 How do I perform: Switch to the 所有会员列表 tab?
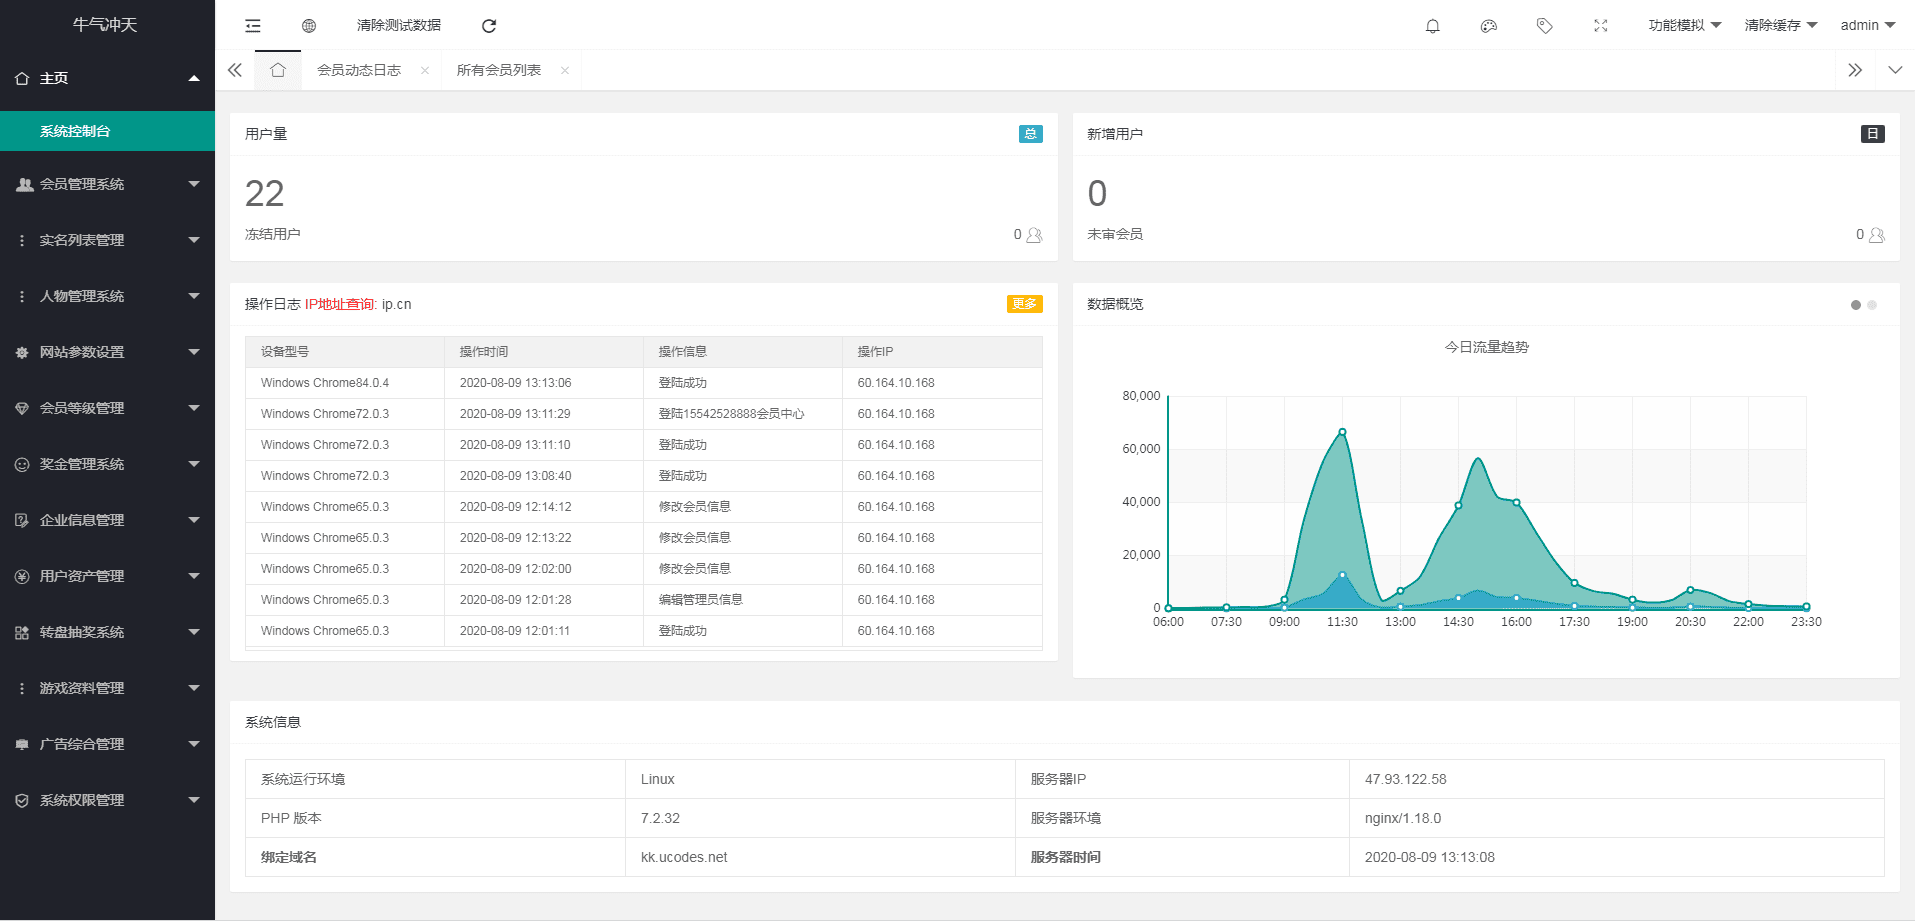499,70
